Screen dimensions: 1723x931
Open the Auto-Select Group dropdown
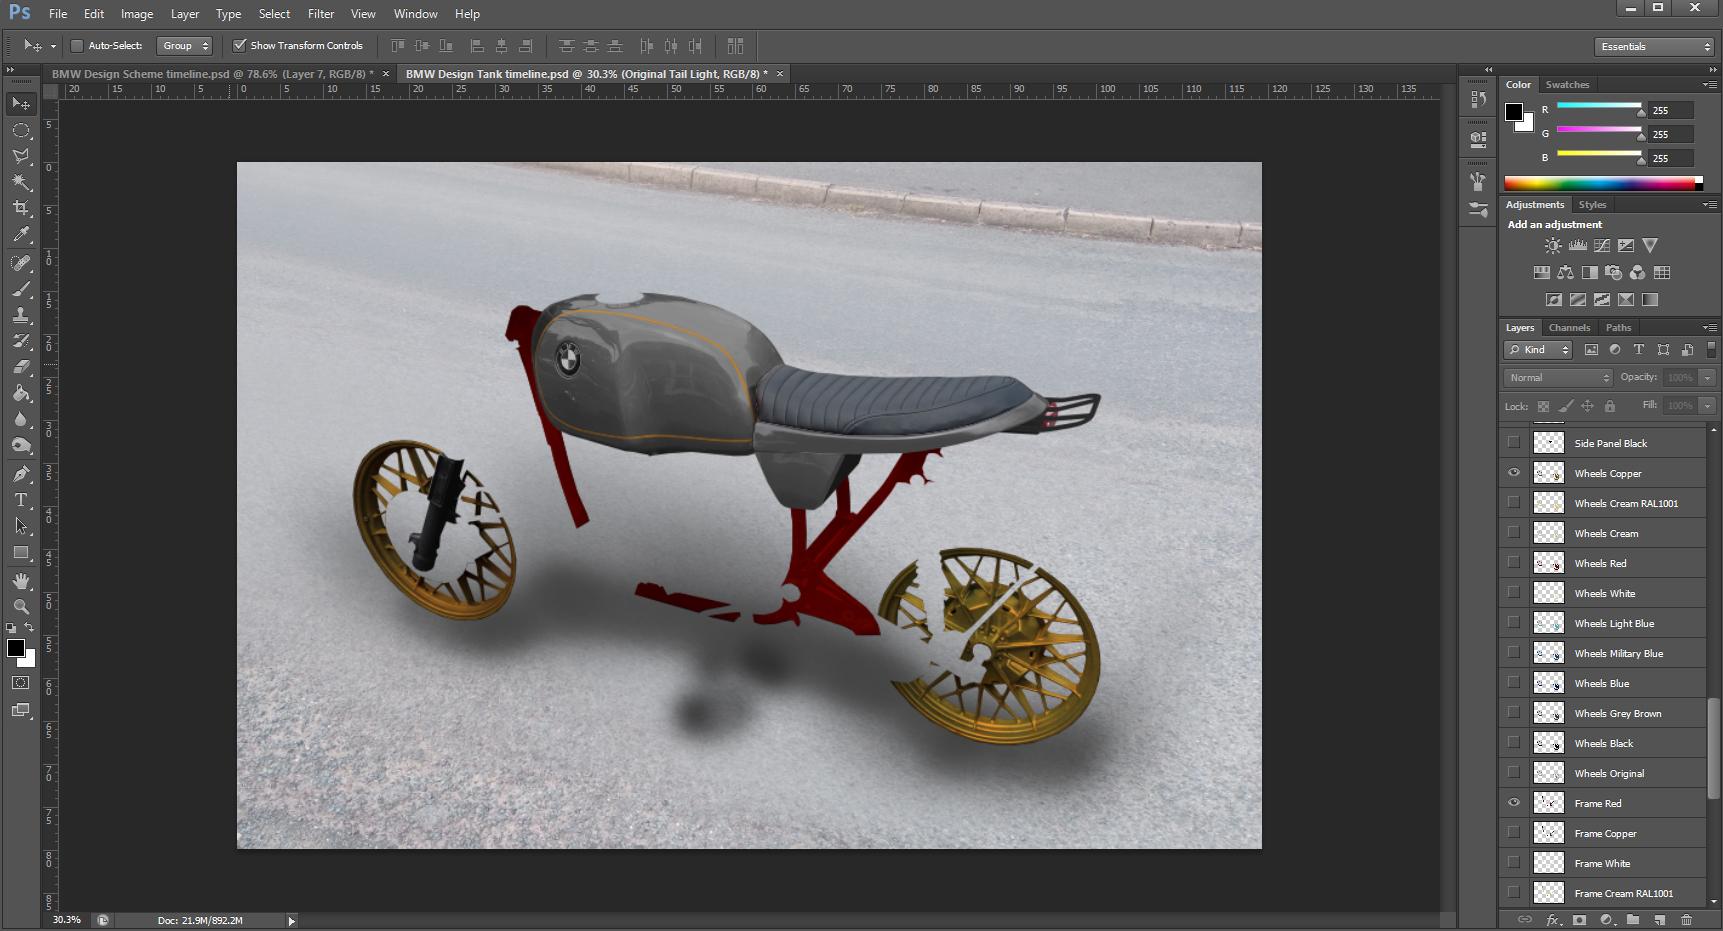point(185,46)
